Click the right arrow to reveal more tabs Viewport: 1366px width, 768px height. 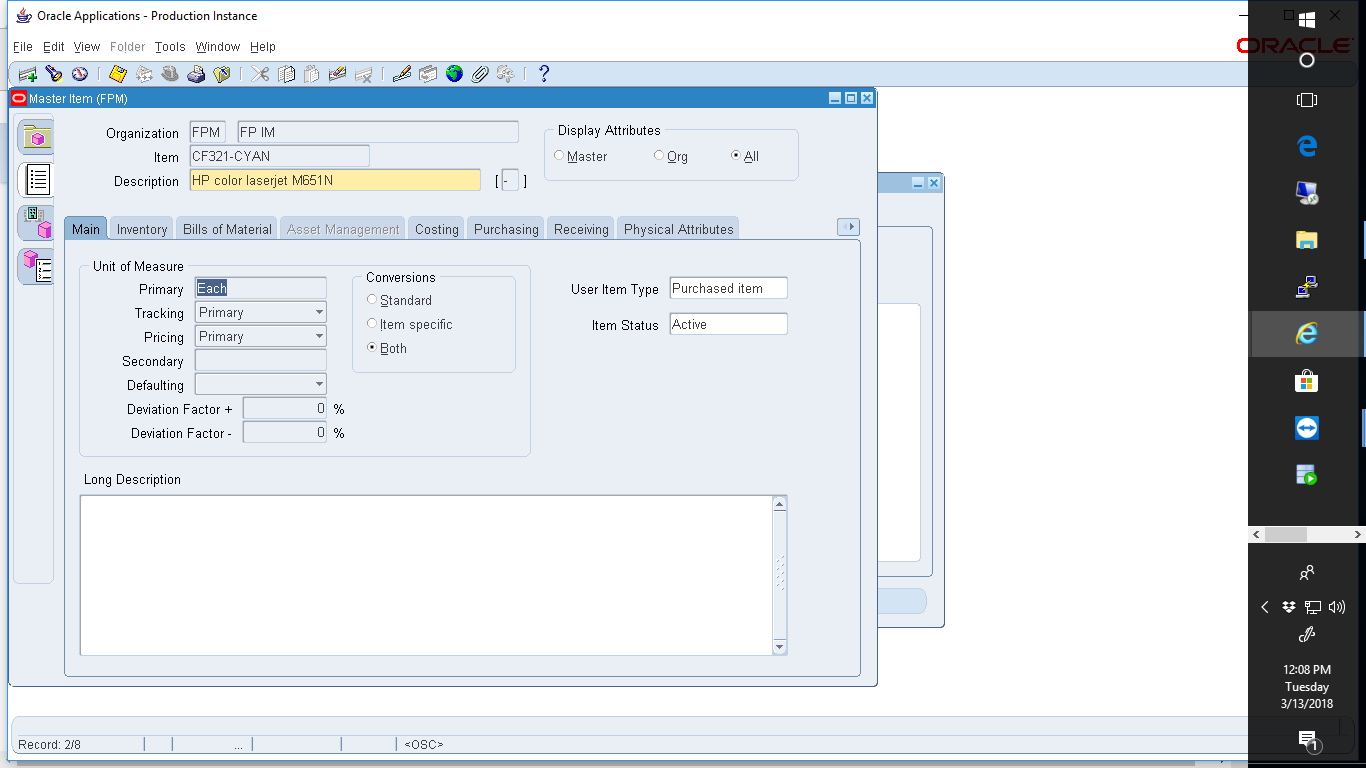click(848, 227)
